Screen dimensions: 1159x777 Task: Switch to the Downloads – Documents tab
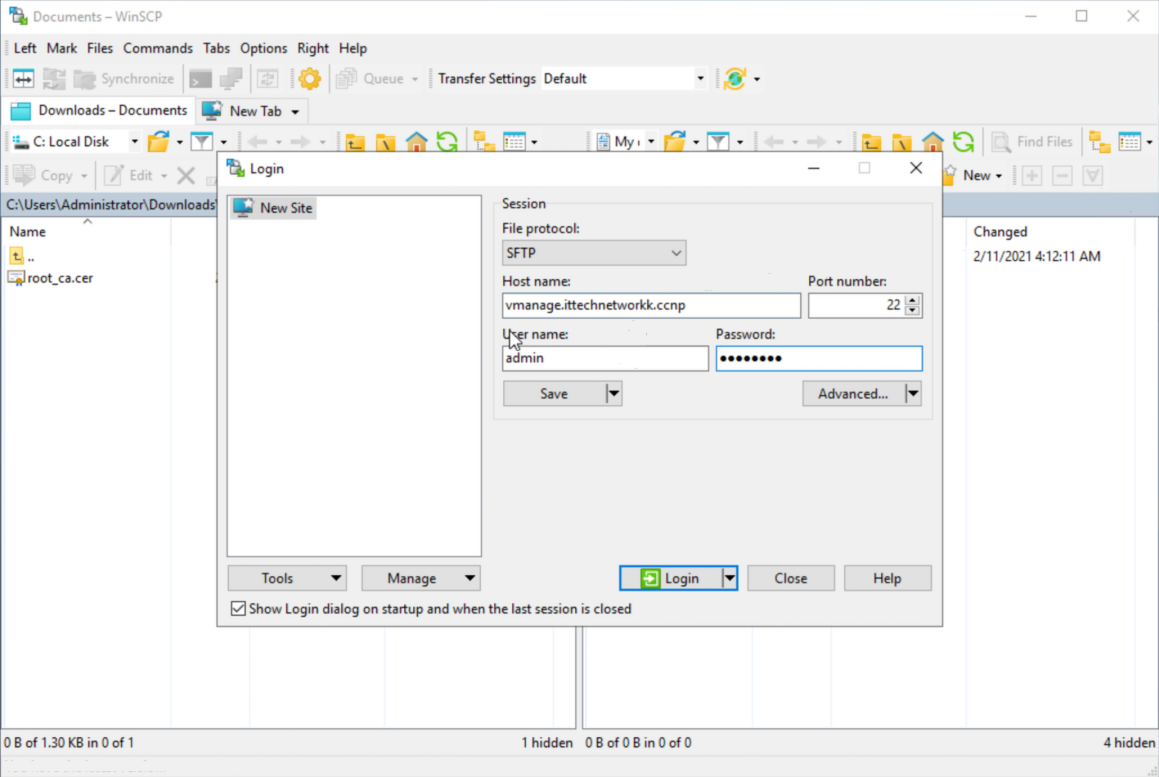(x=99, y=110)
